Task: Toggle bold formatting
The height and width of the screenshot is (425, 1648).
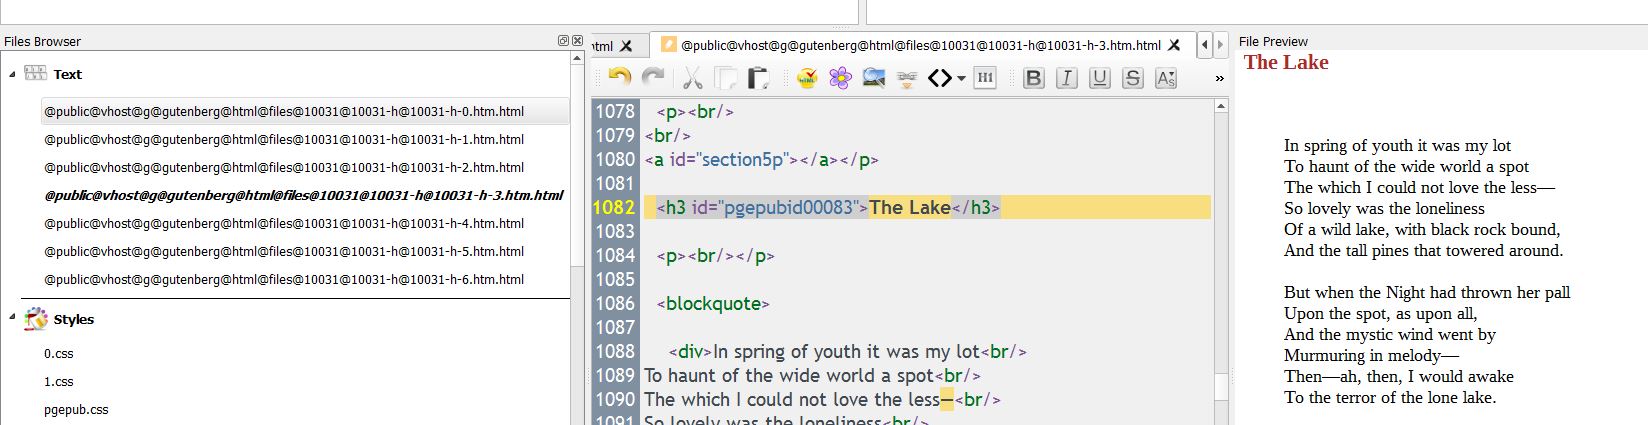Action: [x=1033, y=77]
